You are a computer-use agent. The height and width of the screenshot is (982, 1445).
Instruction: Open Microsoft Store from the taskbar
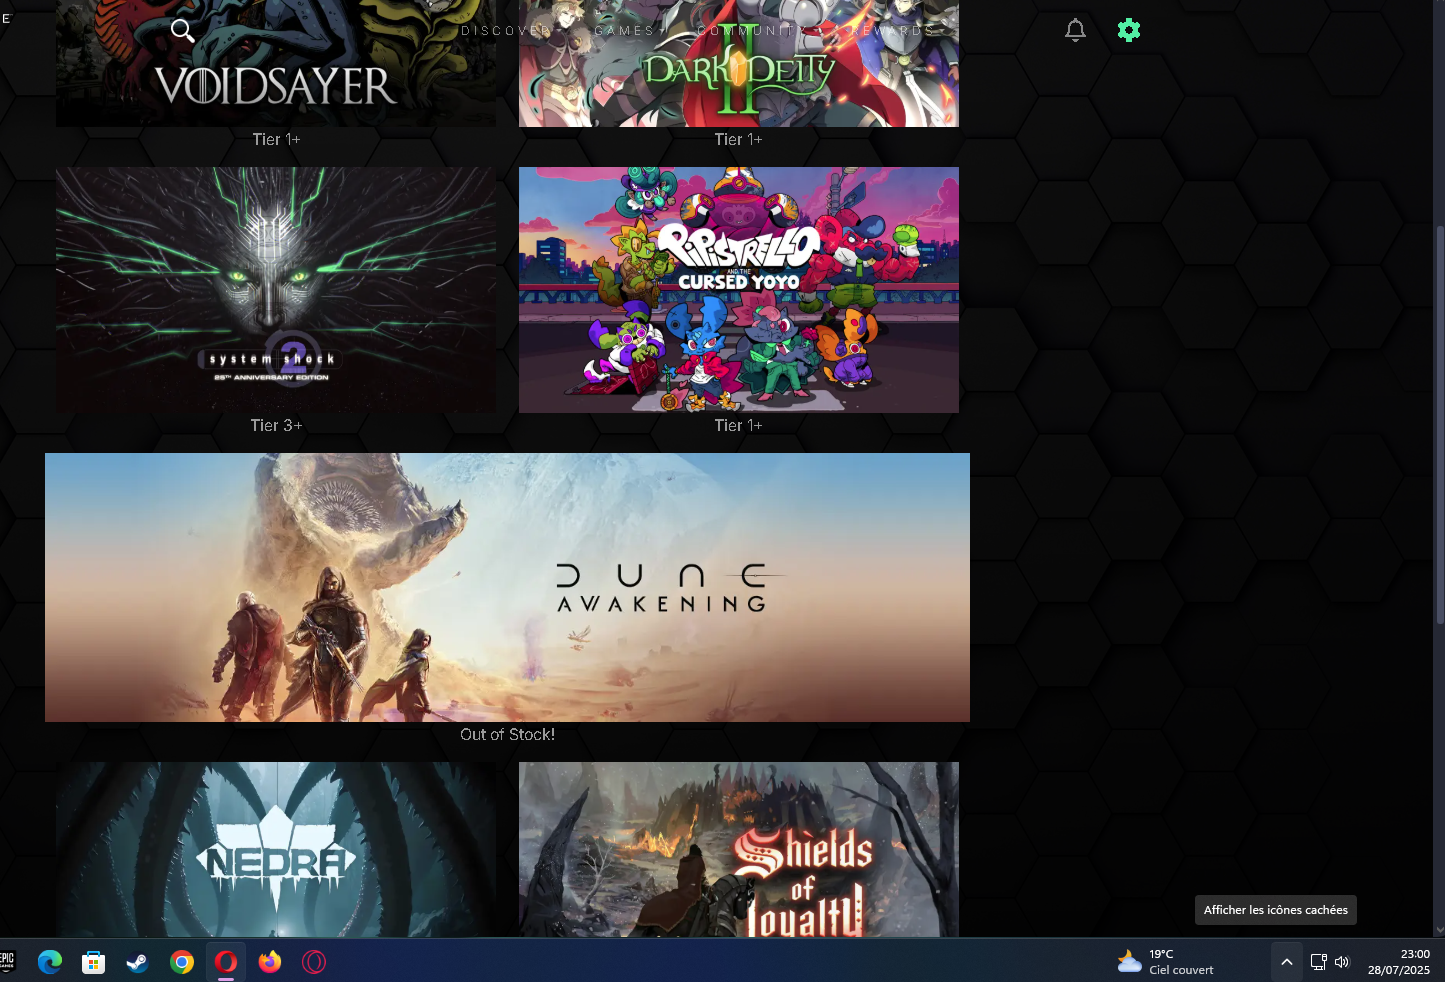tap(94, 962)
